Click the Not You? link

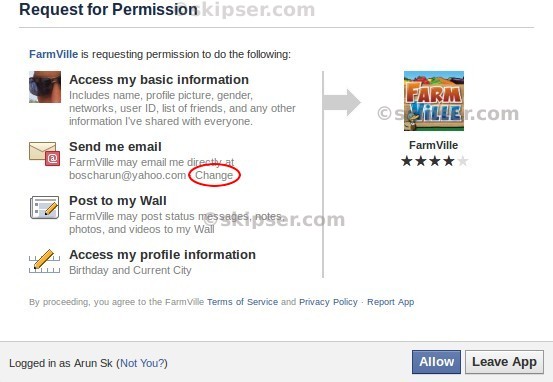point(142,363)
